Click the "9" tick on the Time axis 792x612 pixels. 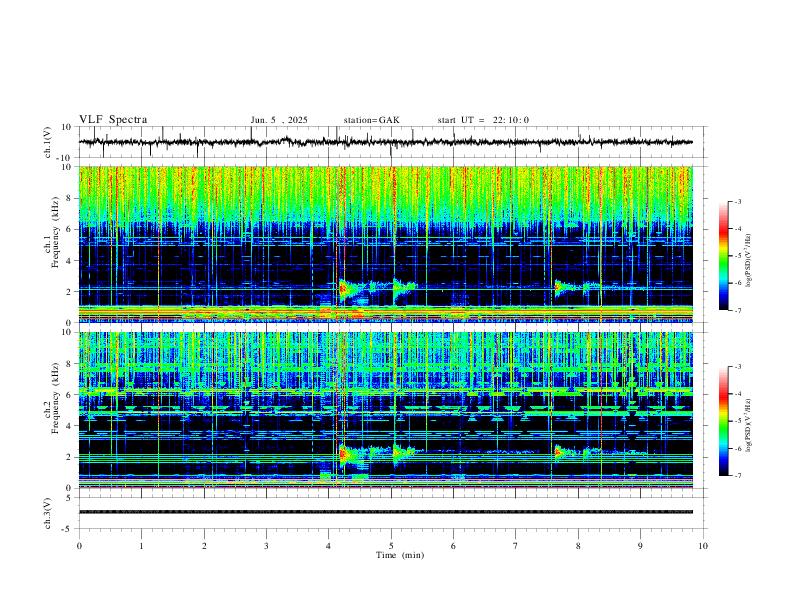tap(640, 546)
